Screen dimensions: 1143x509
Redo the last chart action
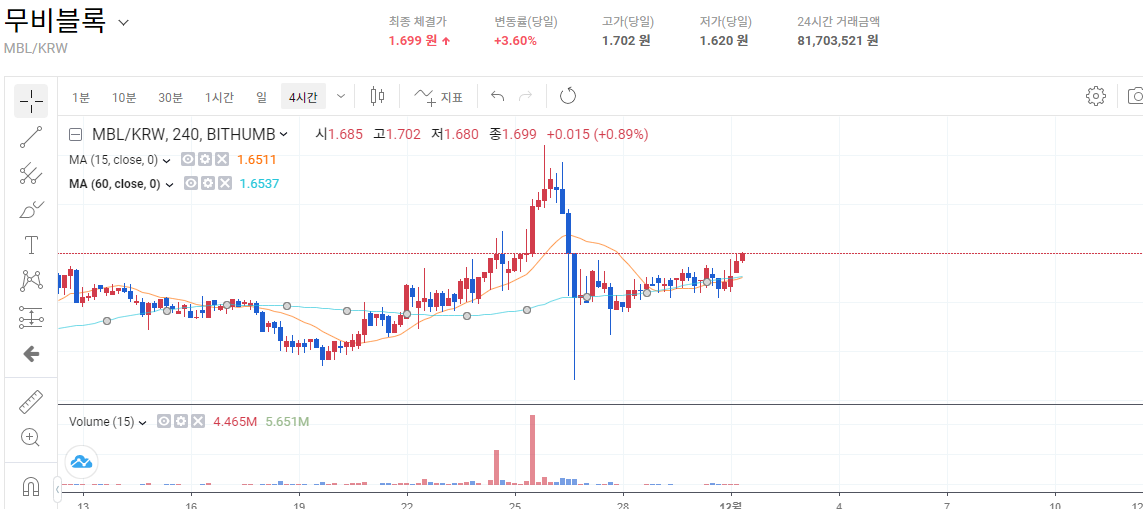[525, 96]
